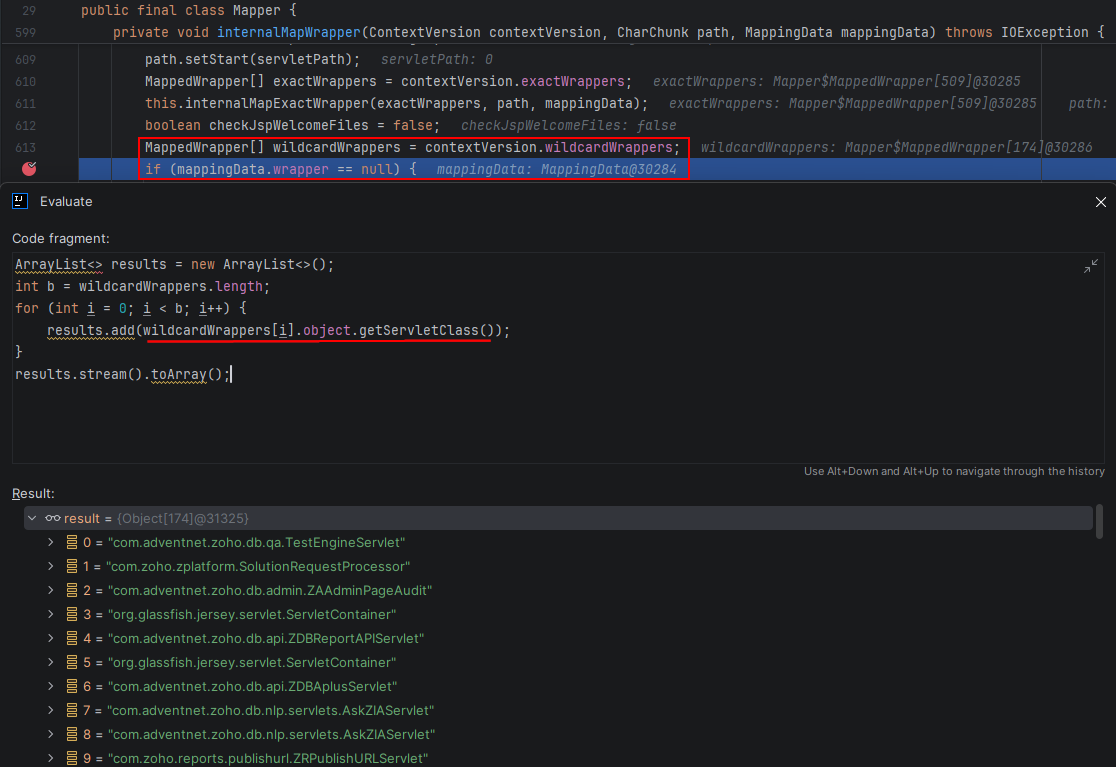Click line number 613 in gutter
Viewport: 1116px width, 767px height.
point(26,147)
